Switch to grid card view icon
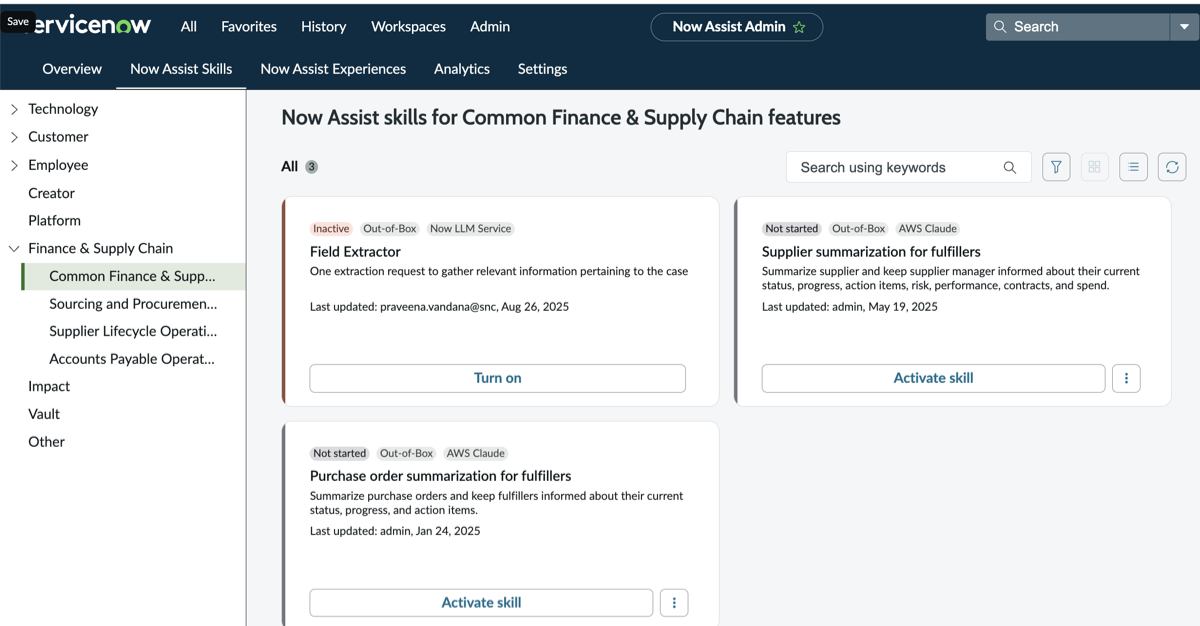This screenshot has height=626, width=1200. pyautogui.click(x=1094, y=167)
